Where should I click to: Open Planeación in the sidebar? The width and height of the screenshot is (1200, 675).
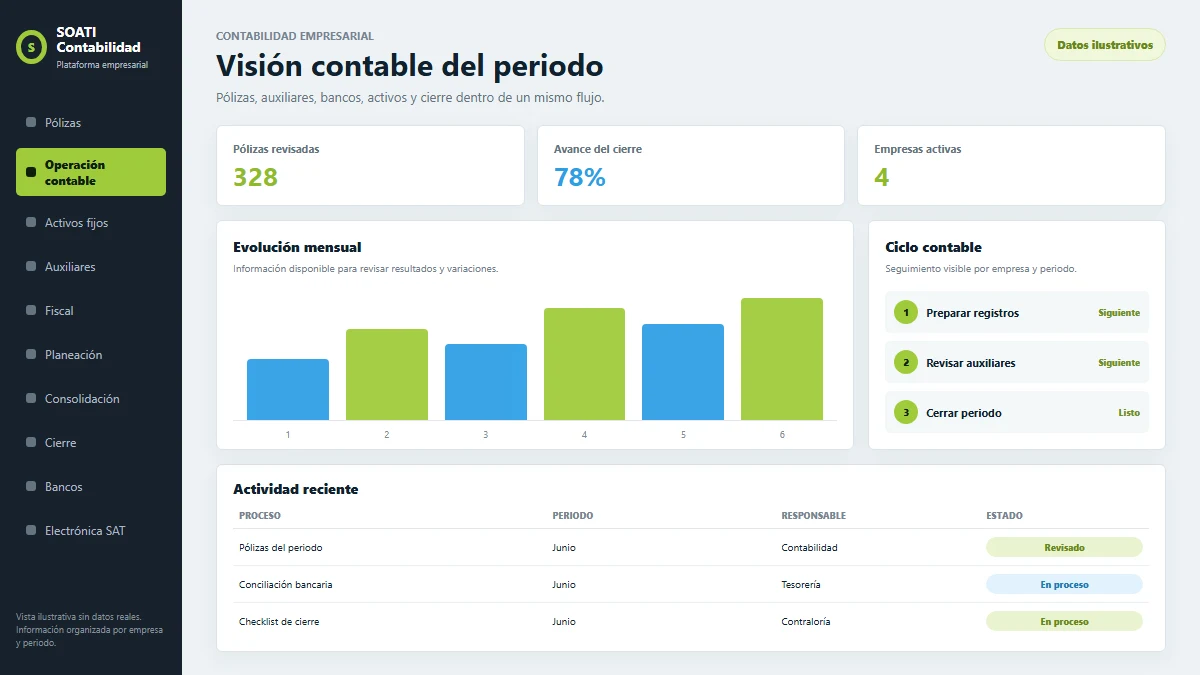91,354
